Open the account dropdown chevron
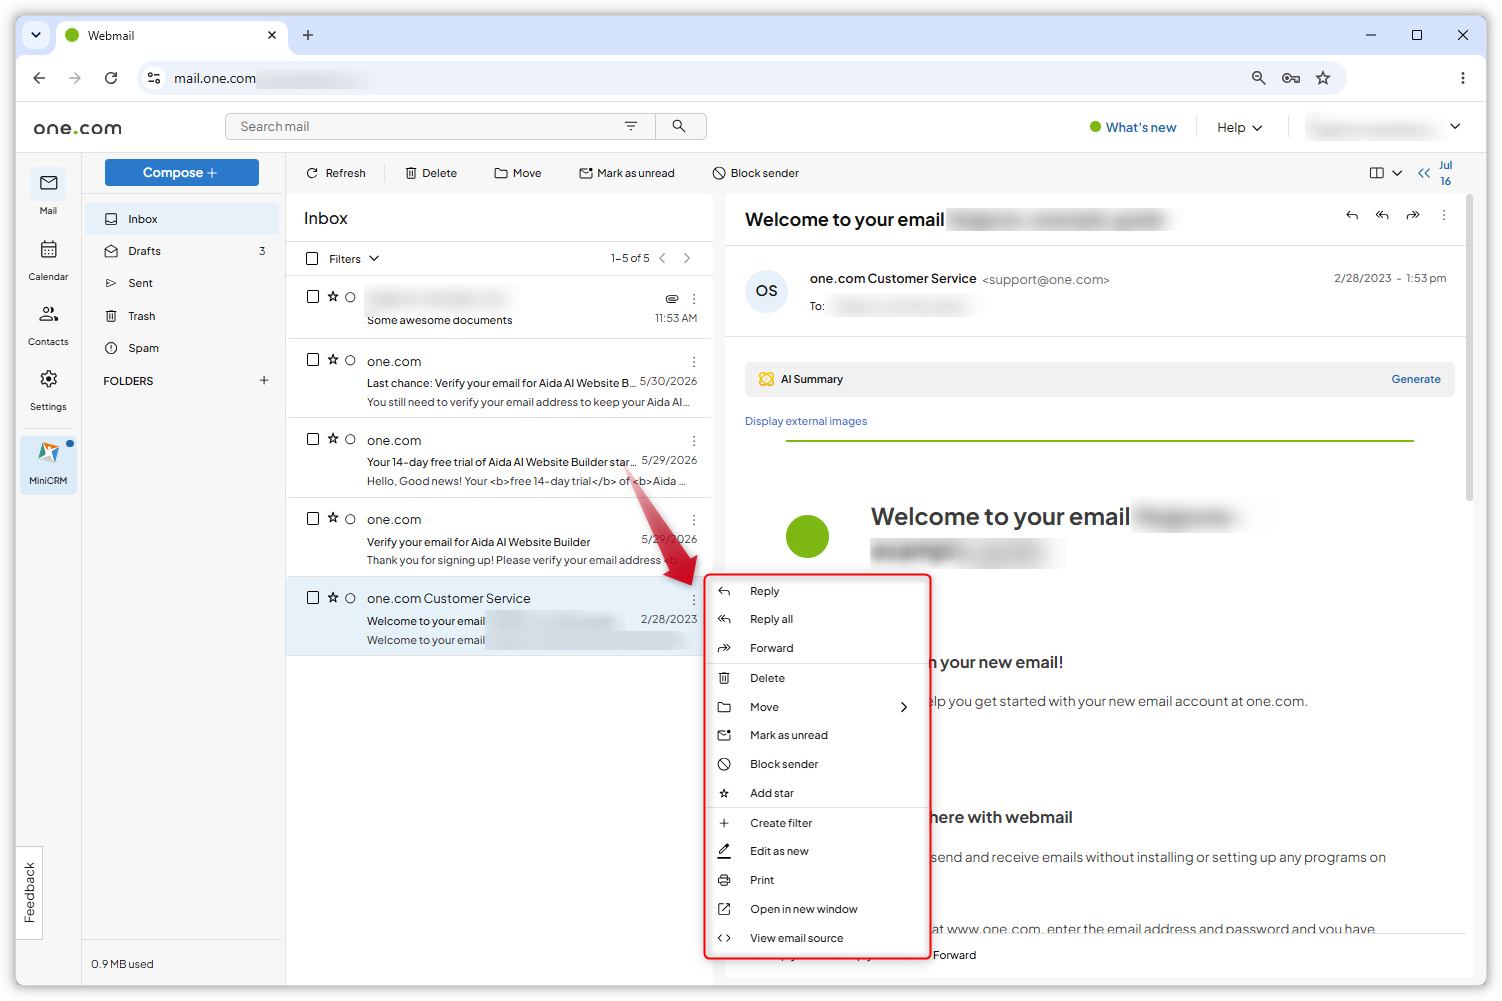Viewport: 1502px width, 1001px height. click(x=1455, y=126)
